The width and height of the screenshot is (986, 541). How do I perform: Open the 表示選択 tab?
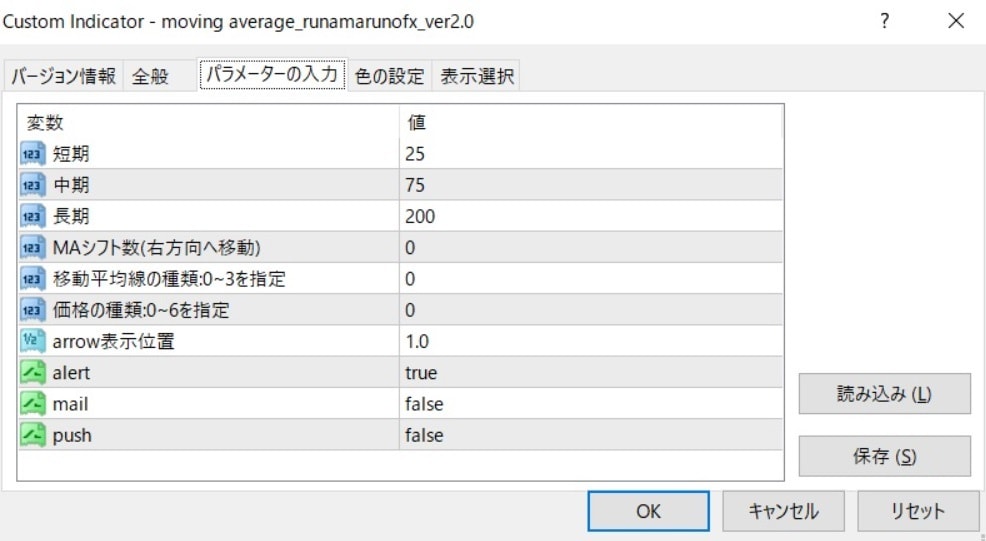point(477,76)
